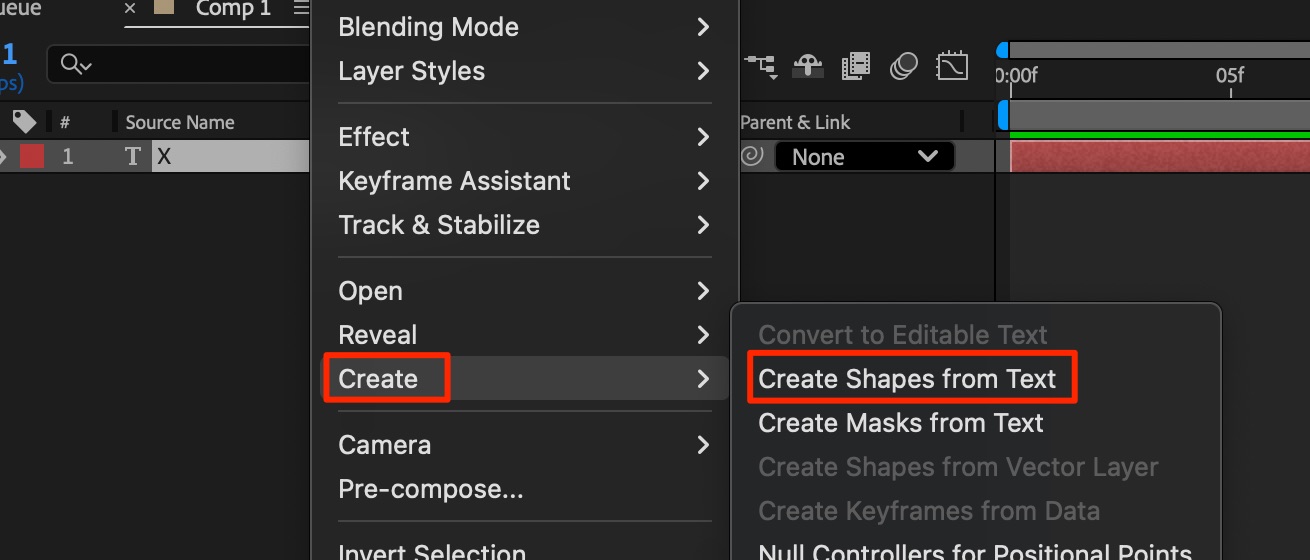Click the composition mini-flowchart icon
The image size is (1310, 560).
(x=761, y=67)
